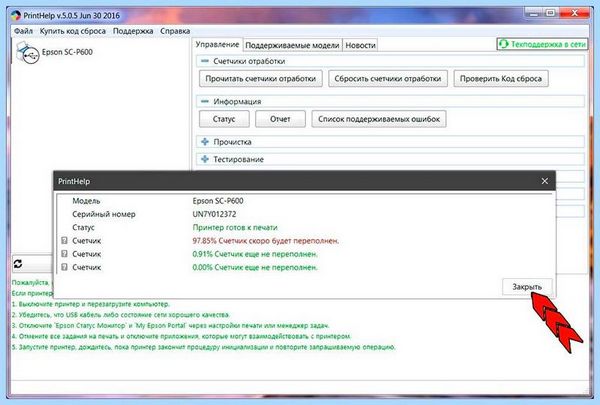This screenshot has width=600, height=405.
Task: Open the Файл menu
Action: tap(23, 31)
